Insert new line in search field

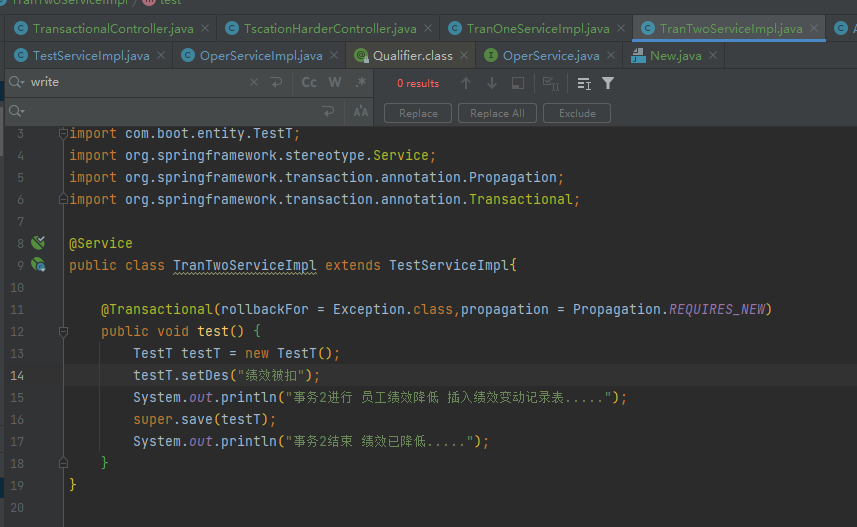click(x=276, y=82)
